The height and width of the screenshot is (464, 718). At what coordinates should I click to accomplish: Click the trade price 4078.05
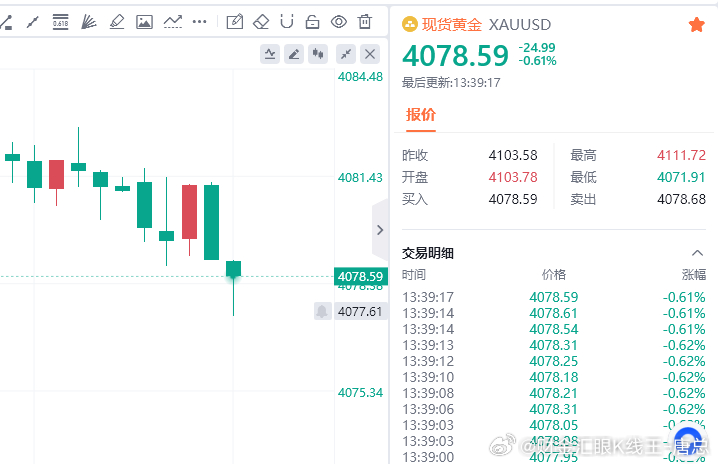(554, 426)
